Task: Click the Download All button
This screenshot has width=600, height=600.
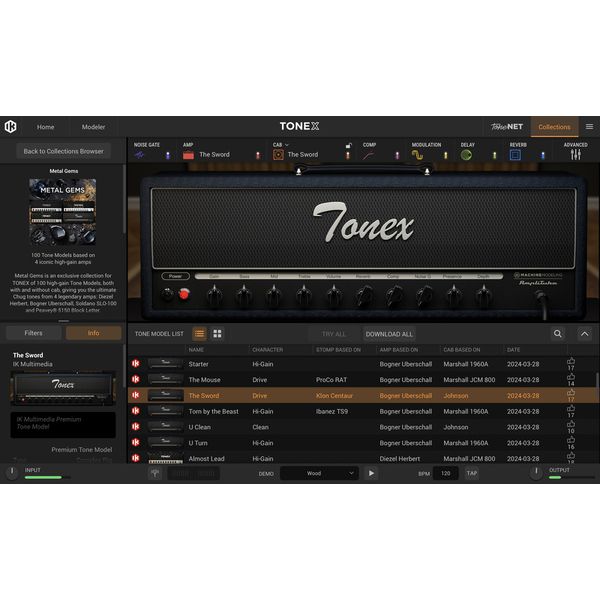Action: (389, 334)
